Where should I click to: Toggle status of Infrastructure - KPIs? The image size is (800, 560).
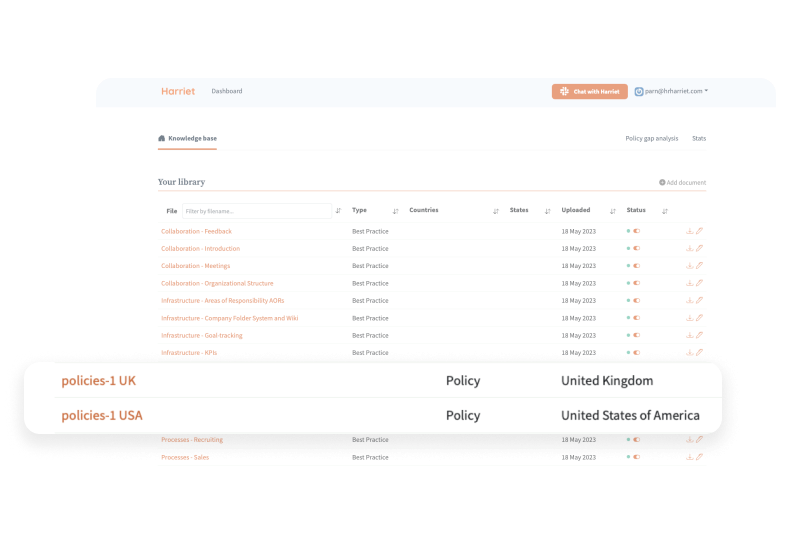pos(637,352)
